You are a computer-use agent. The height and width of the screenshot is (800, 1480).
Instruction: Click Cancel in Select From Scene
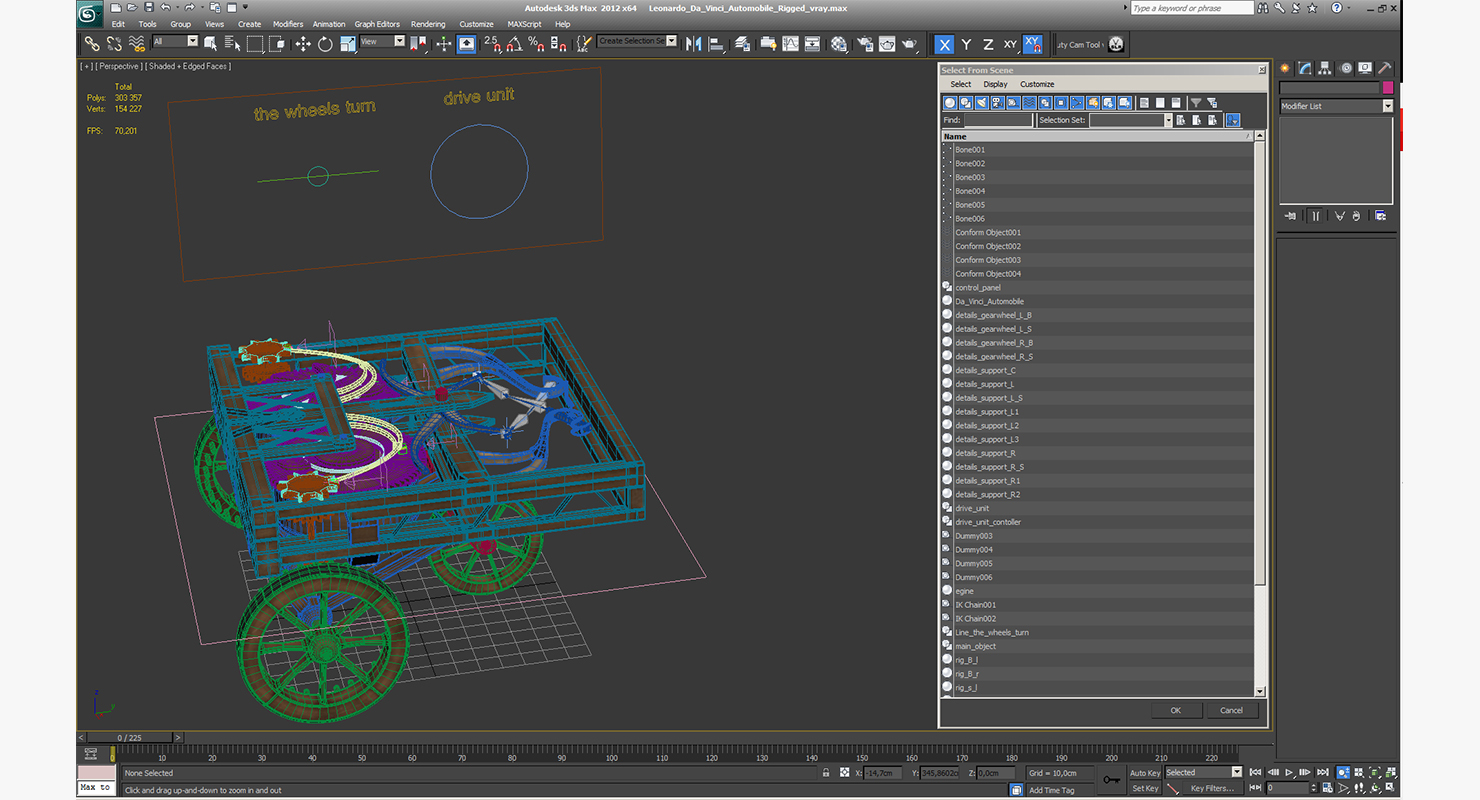tap(1231, 710)
